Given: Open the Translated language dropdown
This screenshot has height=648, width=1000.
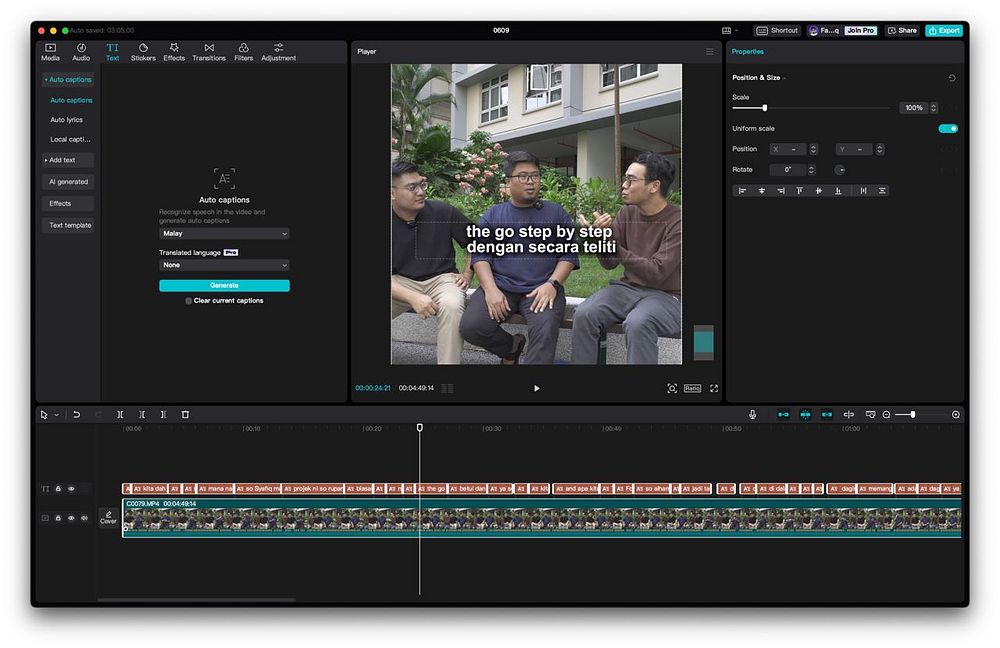Looking at the screenshot, I should (x=224, y=265).
